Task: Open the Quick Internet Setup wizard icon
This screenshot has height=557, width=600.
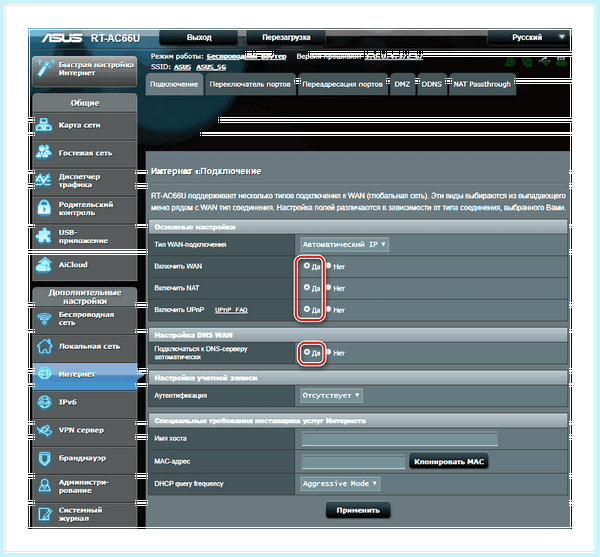Action: 45,68
